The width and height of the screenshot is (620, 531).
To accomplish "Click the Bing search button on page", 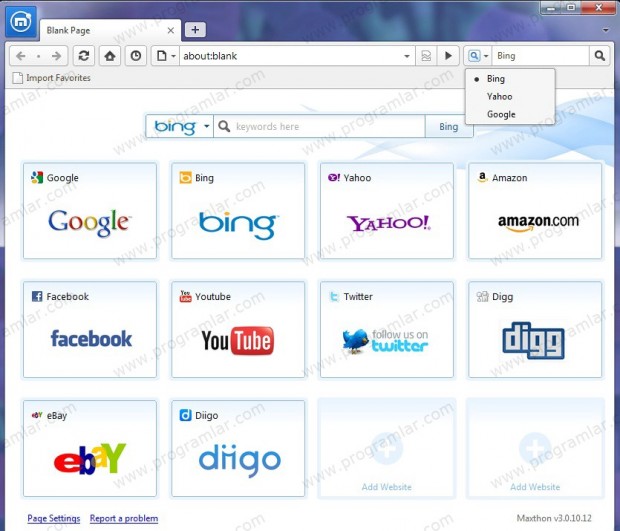I will point(448,127).
